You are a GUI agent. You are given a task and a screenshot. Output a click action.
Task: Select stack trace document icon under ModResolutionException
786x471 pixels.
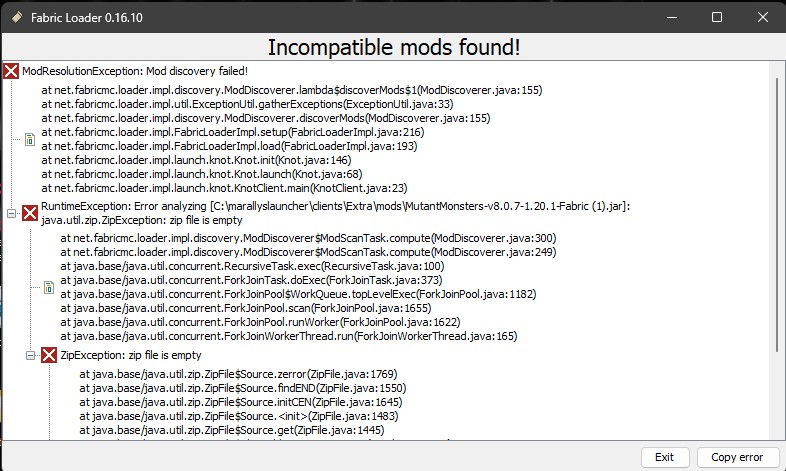click(x=30, y=139)
